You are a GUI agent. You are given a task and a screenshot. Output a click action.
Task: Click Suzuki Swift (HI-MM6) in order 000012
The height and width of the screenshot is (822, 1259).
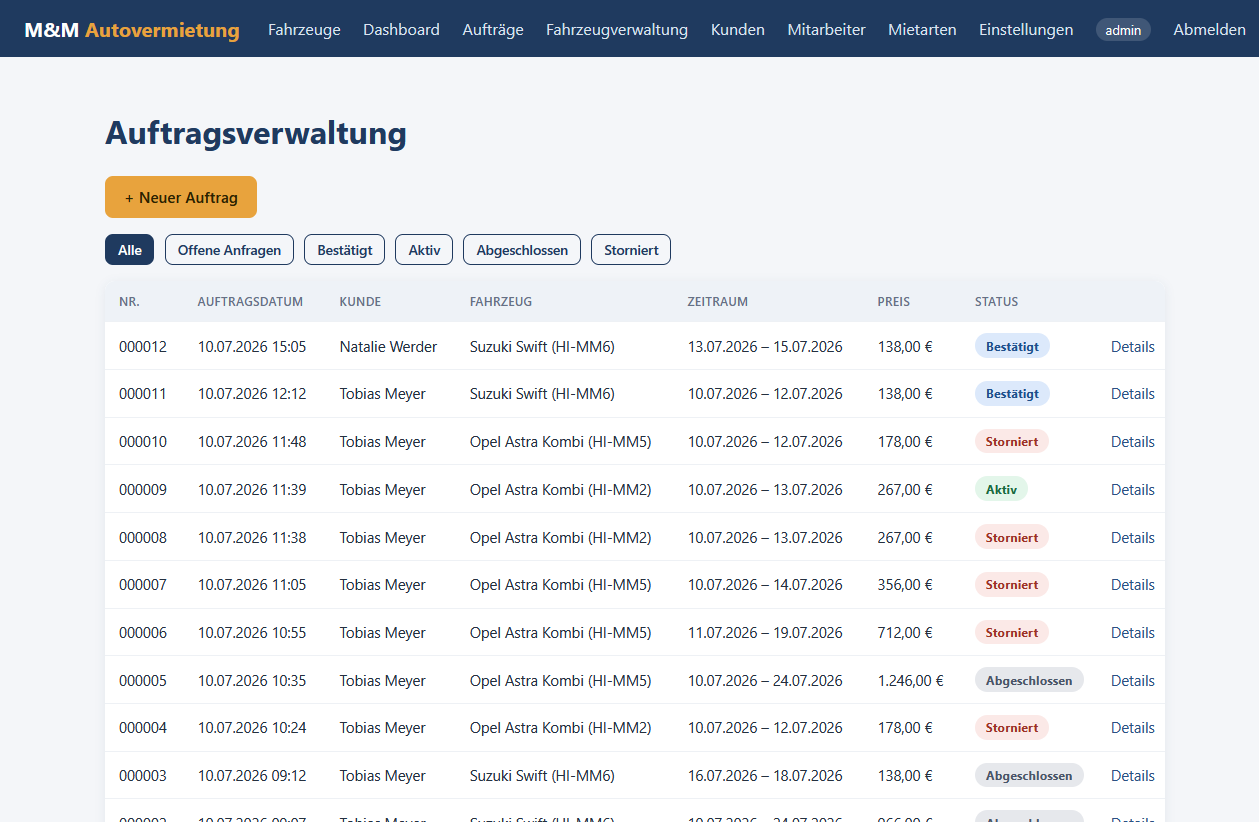click(x=542, y=347)
